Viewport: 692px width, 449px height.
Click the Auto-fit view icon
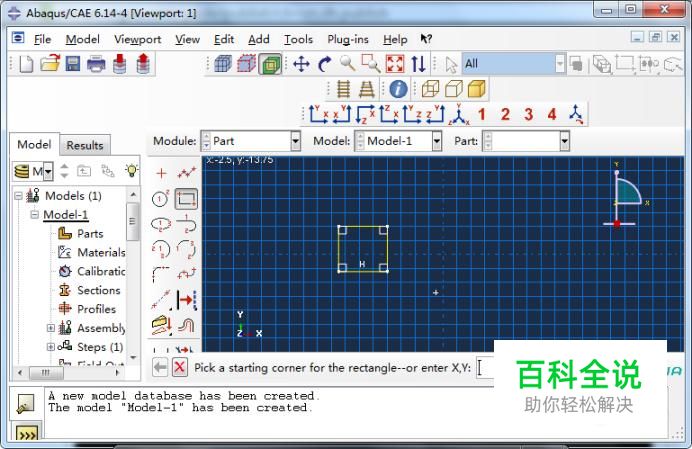pos(395,64)
